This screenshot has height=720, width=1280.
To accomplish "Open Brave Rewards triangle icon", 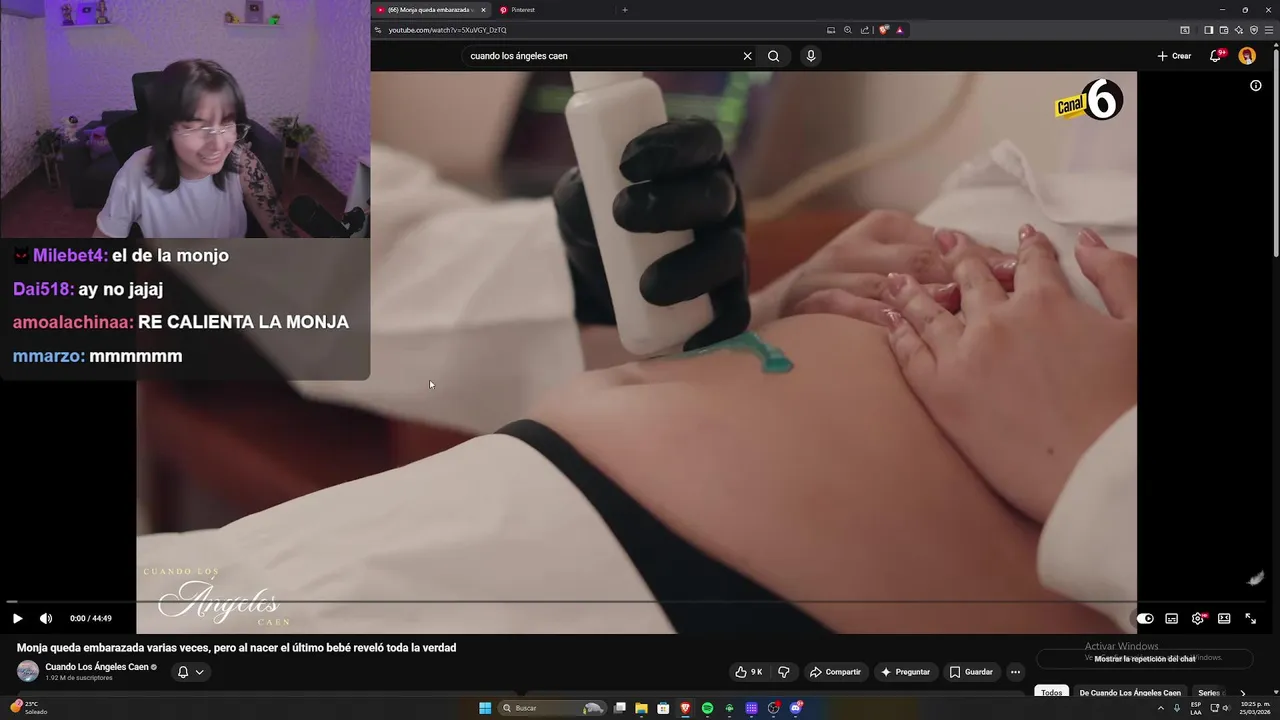I will (x=899, y=30).
